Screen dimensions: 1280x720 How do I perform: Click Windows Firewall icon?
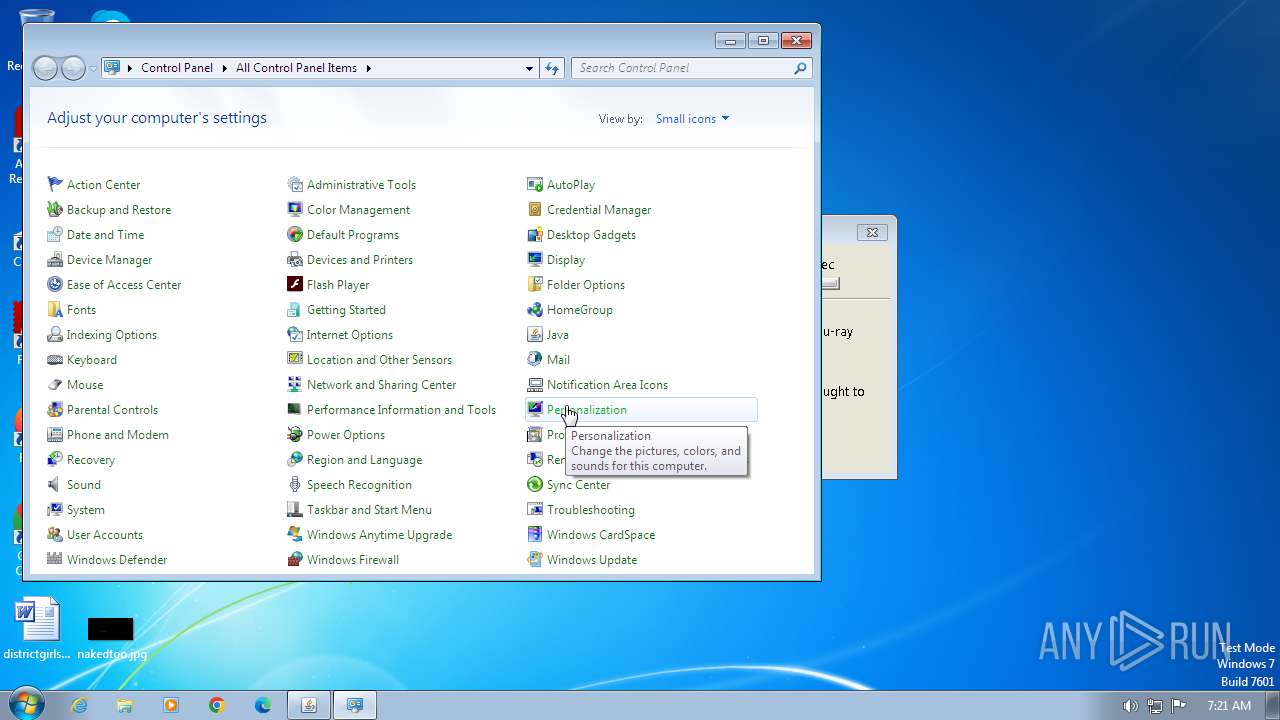point(295,559)
